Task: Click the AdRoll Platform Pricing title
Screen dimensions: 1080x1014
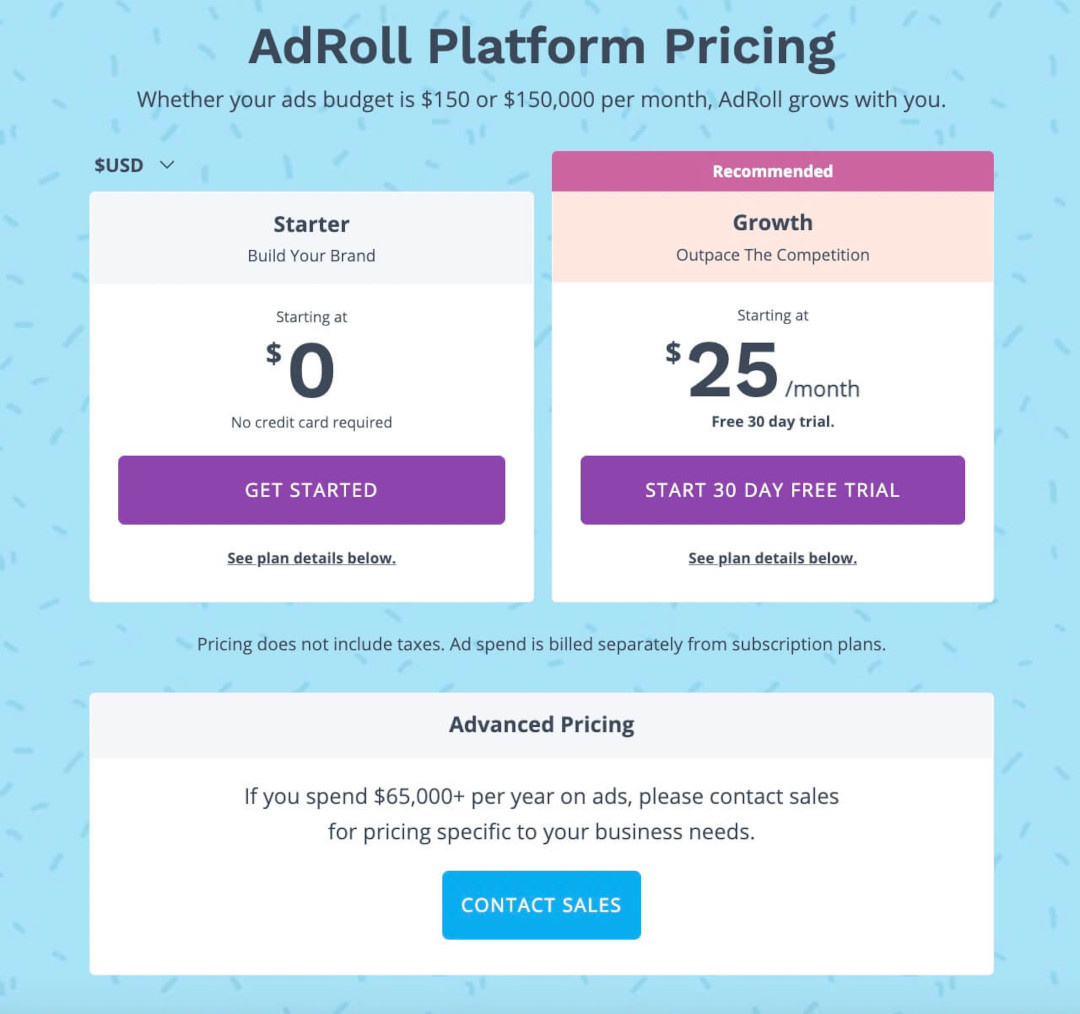Action: tap(540, 45)
